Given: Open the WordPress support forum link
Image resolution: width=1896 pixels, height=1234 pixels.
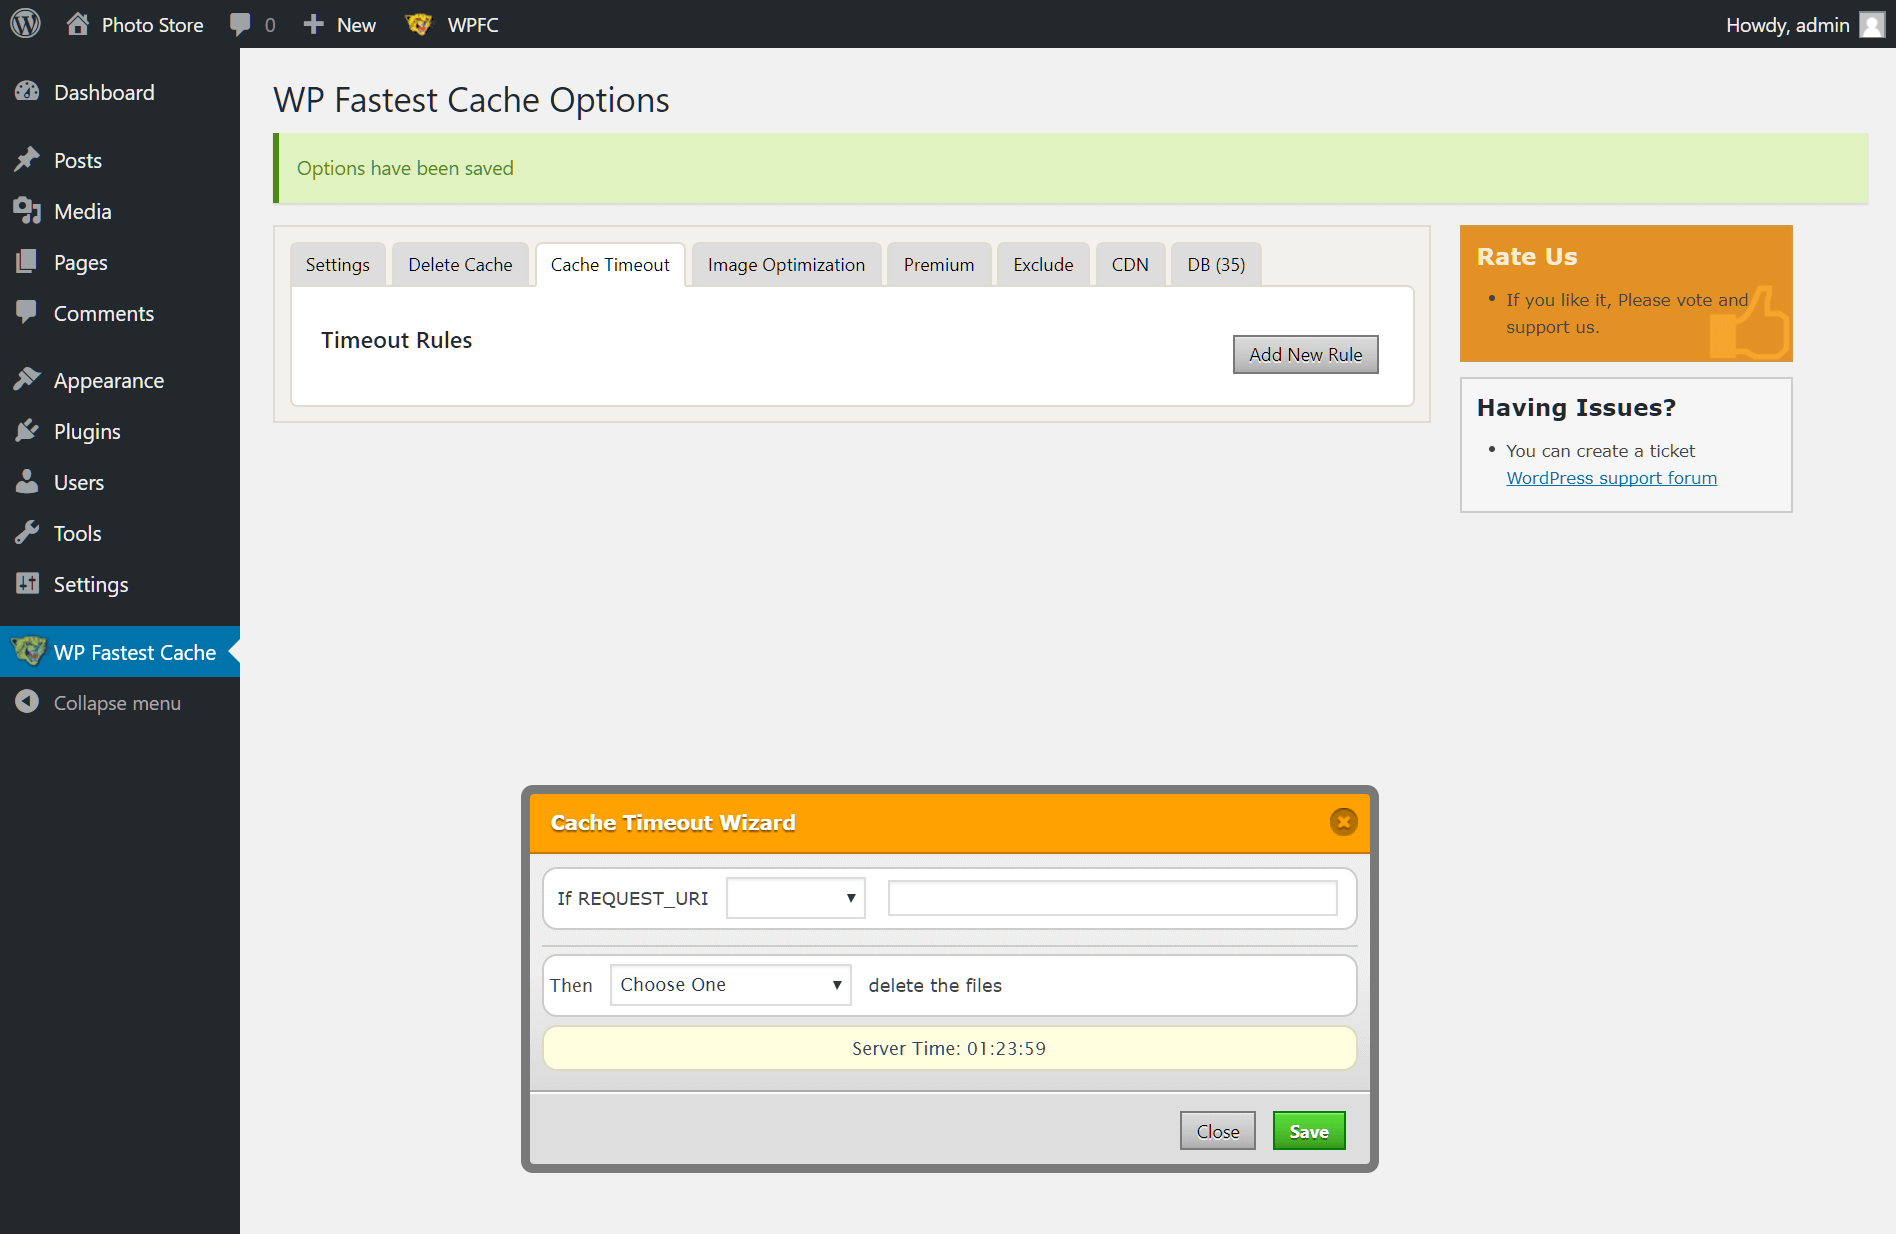Looking at the screenshot, I should pyautogui.click(x=1611, y=478).
